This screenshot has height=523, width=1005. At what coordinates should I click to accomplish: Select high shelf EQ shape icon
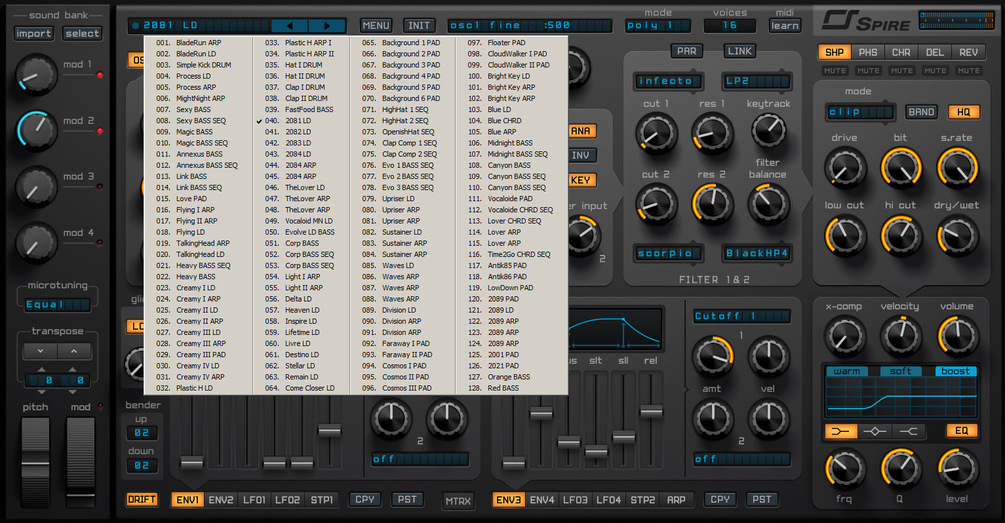[x=909, y=431]
